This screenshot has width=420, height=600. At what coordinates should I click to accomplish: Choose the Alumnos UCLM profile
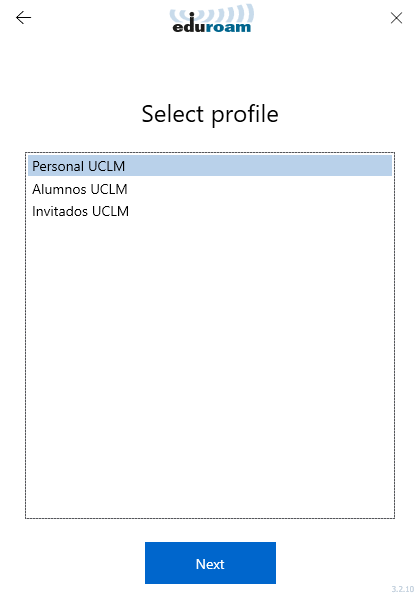210,189
